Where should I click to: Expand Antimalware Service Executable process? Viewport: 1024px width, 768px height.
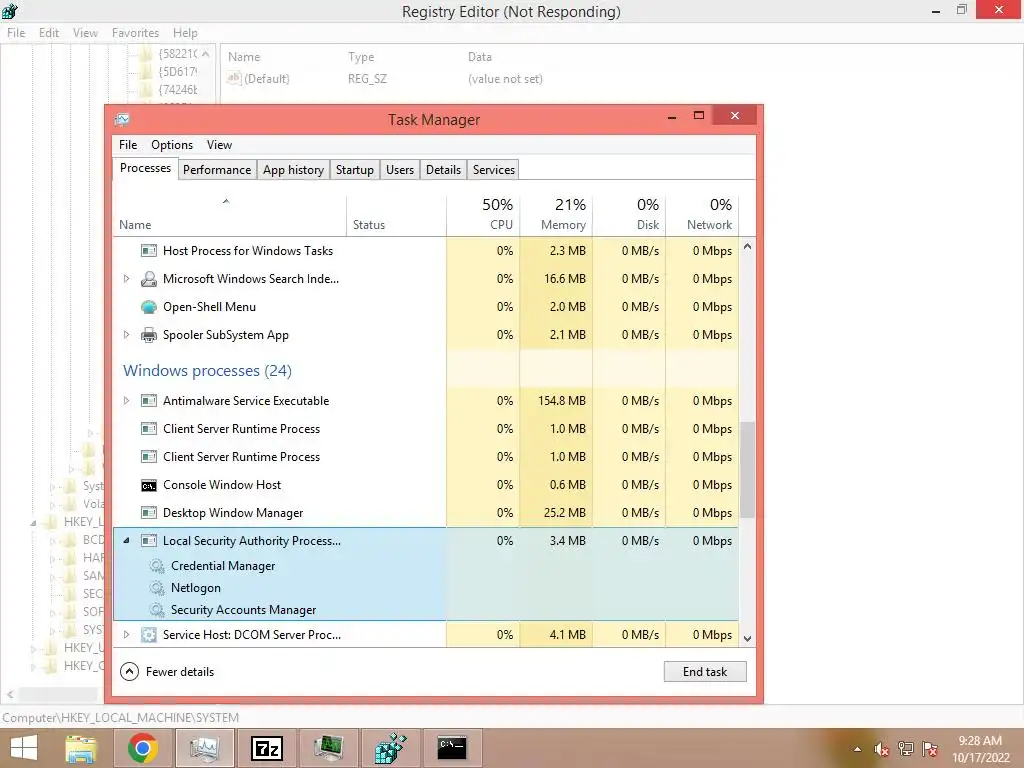[x=127, y=401]
